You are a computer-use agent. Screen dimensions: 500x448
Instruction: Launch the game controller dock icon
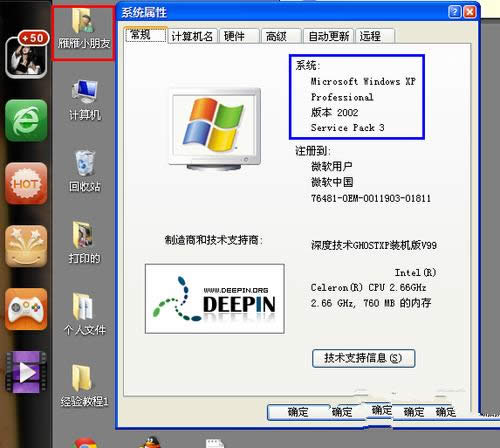26,309
